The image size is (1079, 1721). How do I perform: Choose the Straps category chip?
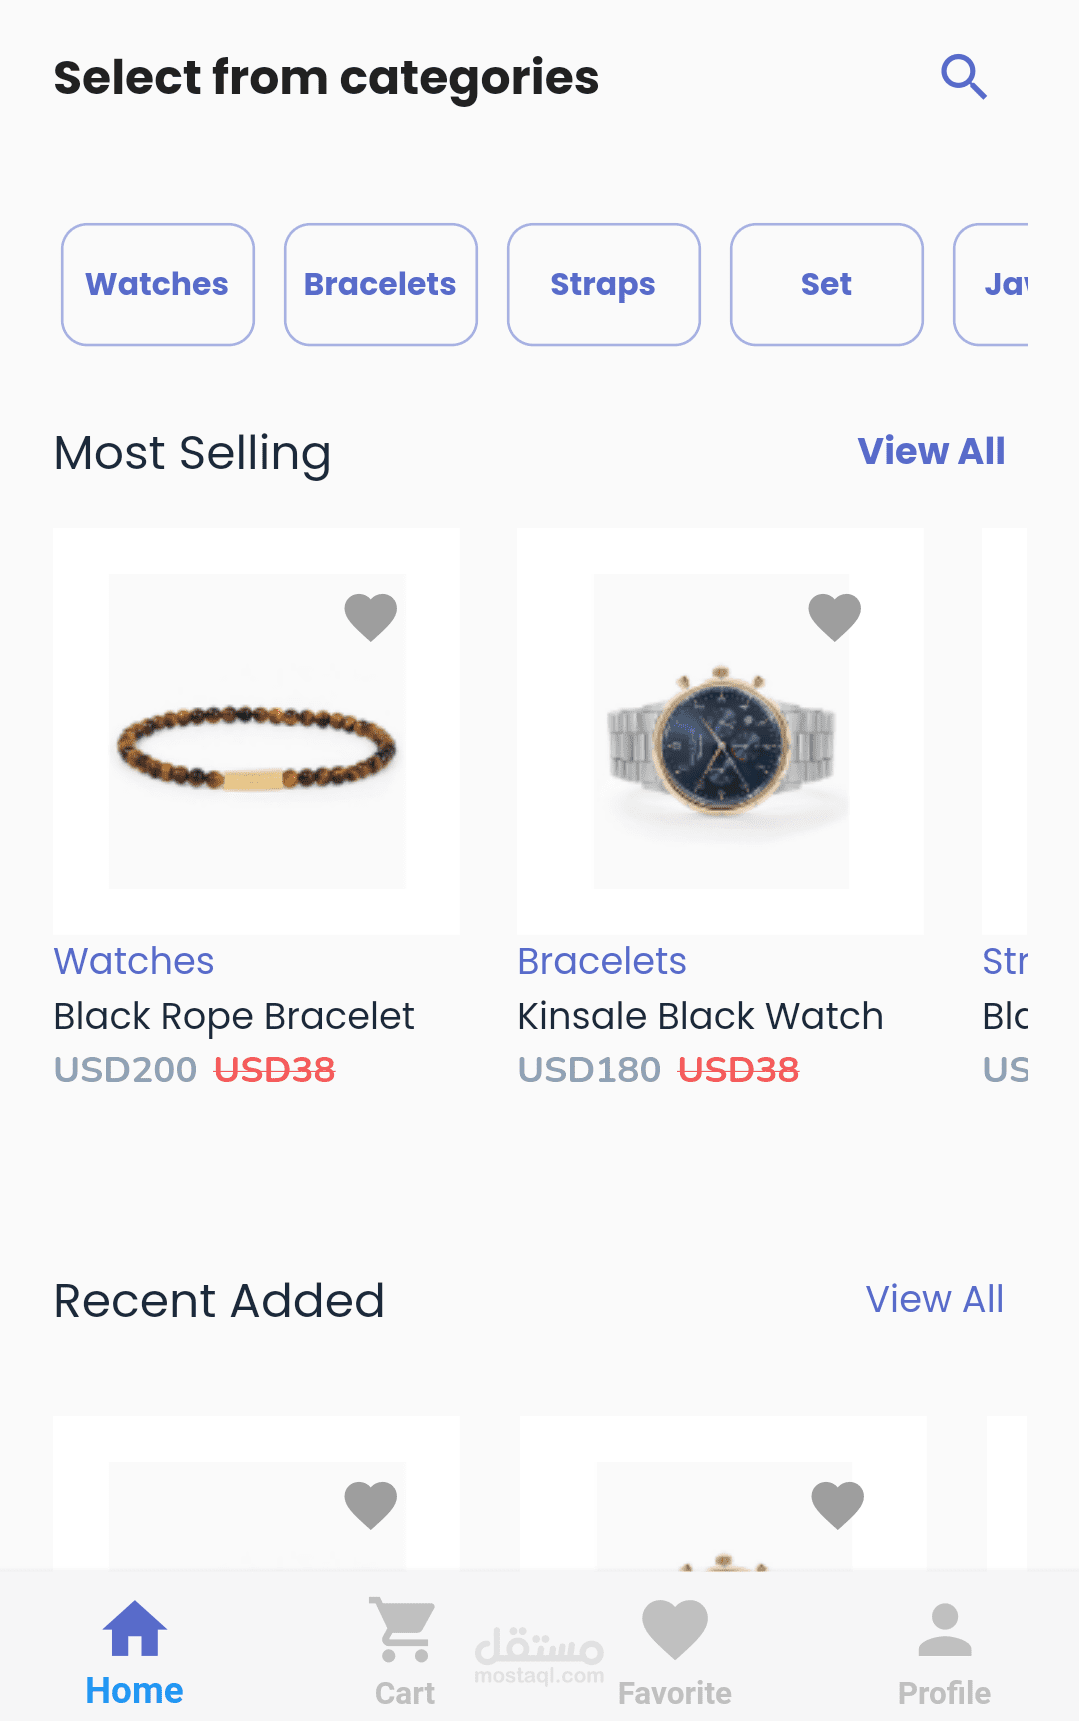(x=604, y=285)
